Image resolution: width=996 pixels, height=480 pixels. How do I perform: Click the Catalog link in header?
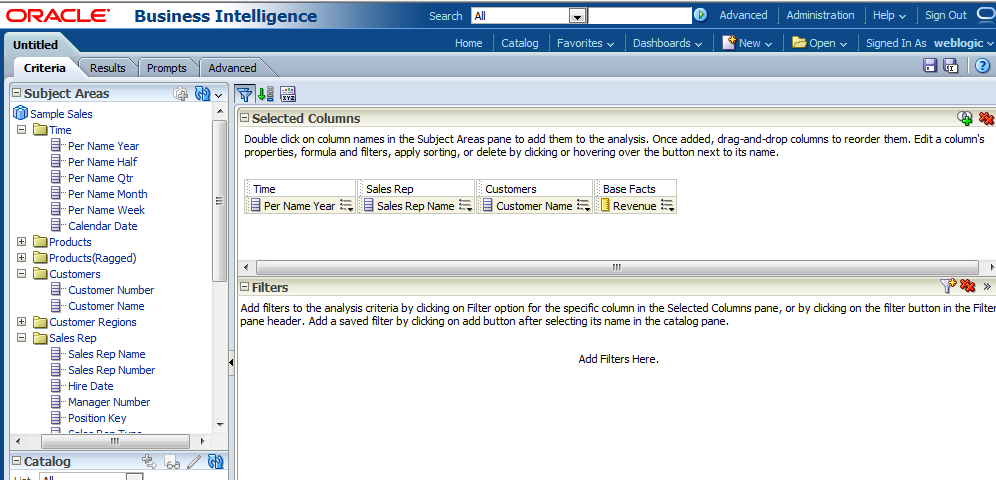(x=520, y=43)
